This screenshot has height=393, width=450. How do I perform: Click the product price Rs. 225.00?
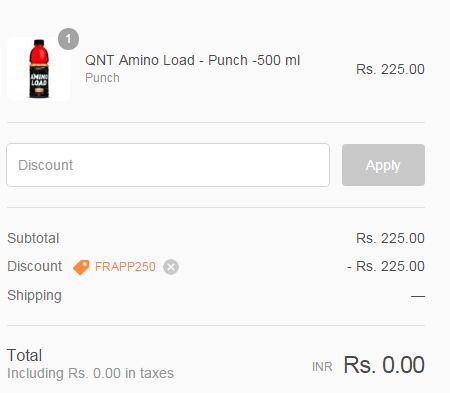(x=390, y=69)
